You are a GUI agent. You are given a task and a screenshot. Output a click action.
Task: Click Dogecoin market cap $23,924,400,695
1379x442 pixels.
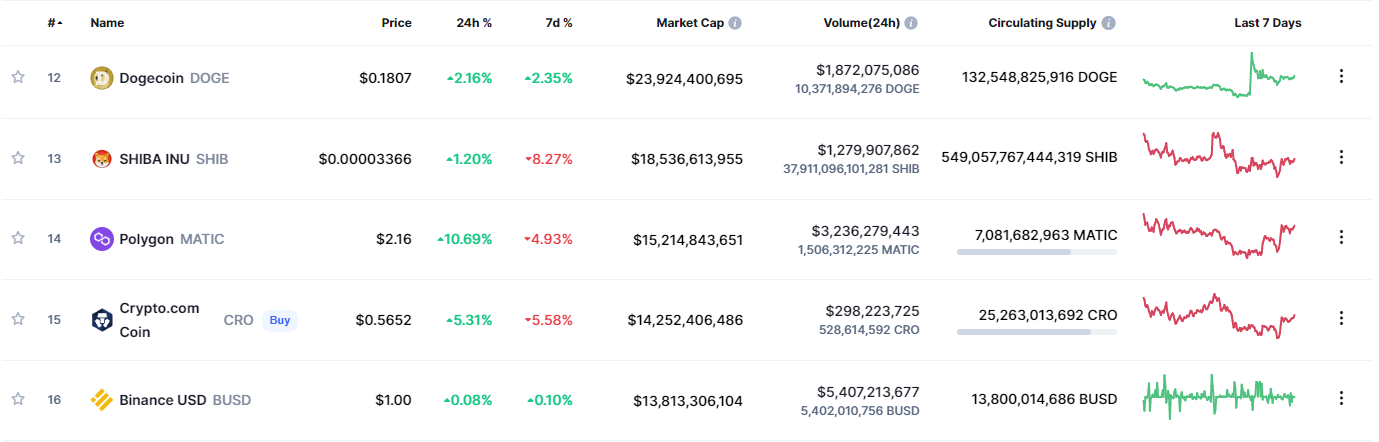[x=684, y=77]
